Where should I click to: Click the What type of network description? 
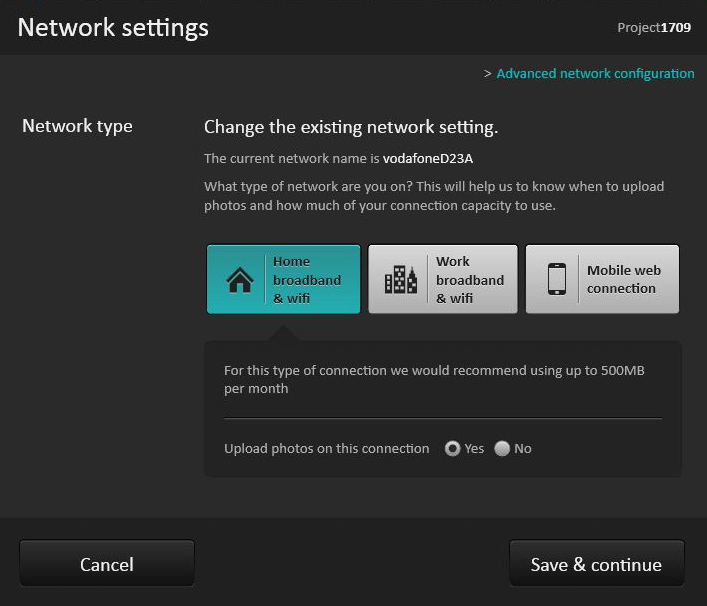click(x=434, y=196)
